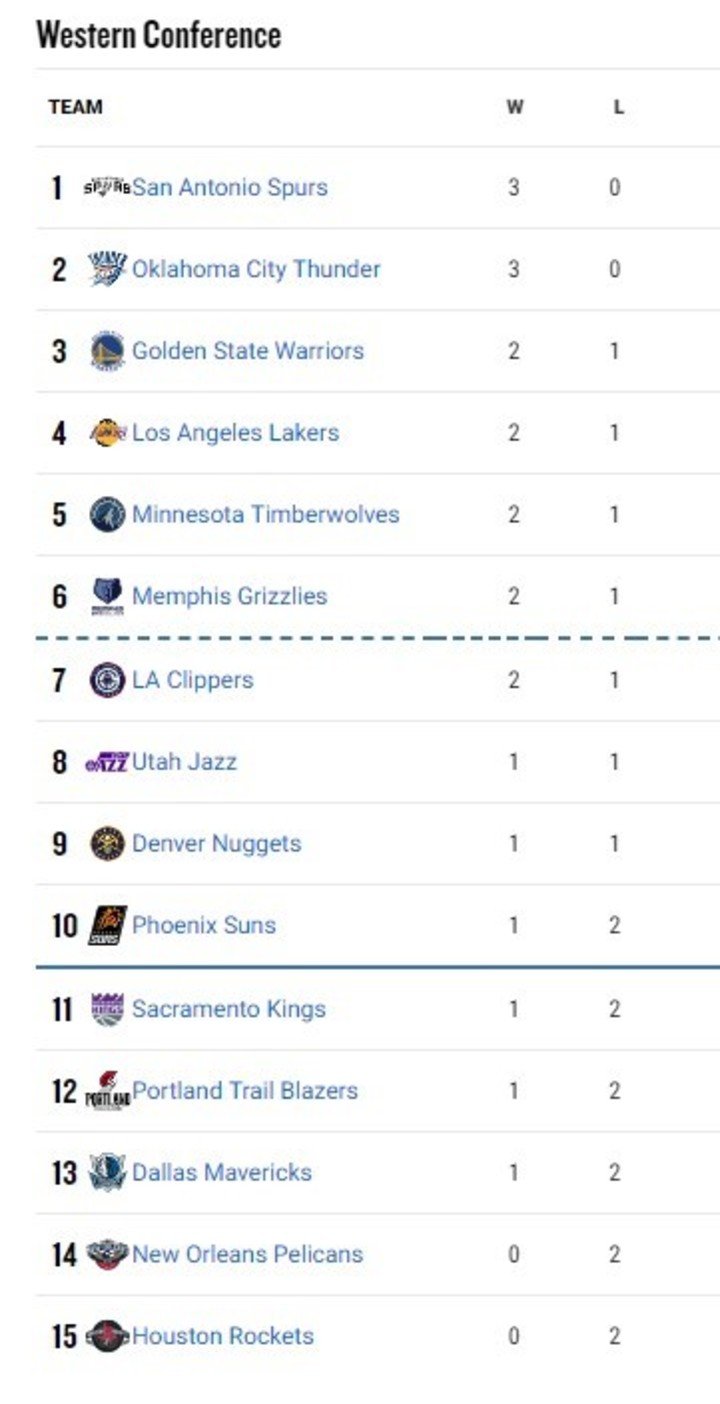Viewport: 720px width, 1404px height.
Task: Click the TEAM column header
Action: click(x=75, y=107)
